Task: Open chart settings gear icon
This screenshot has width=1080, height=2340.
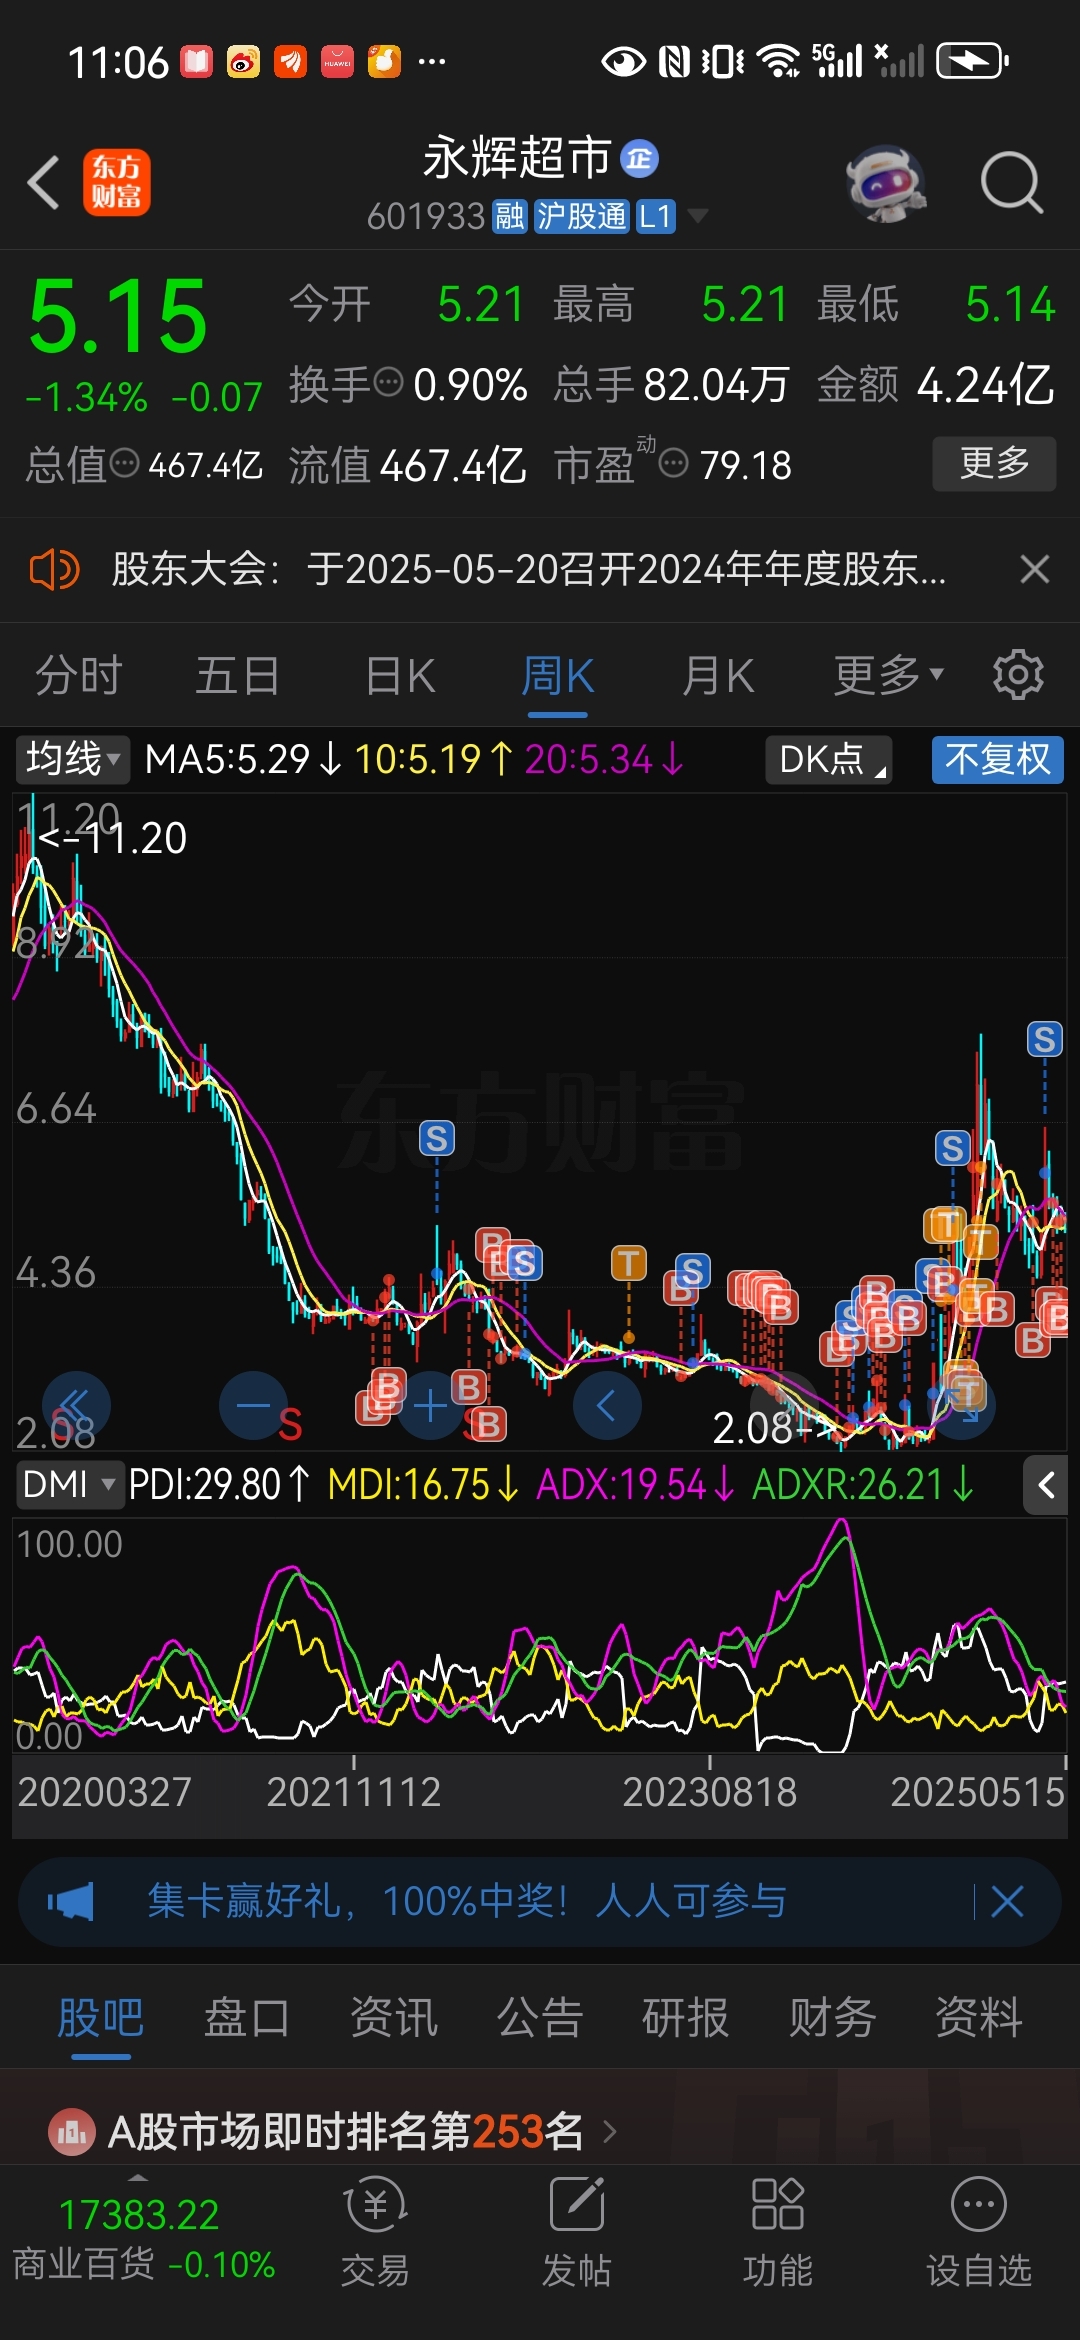Action: 1018,675
